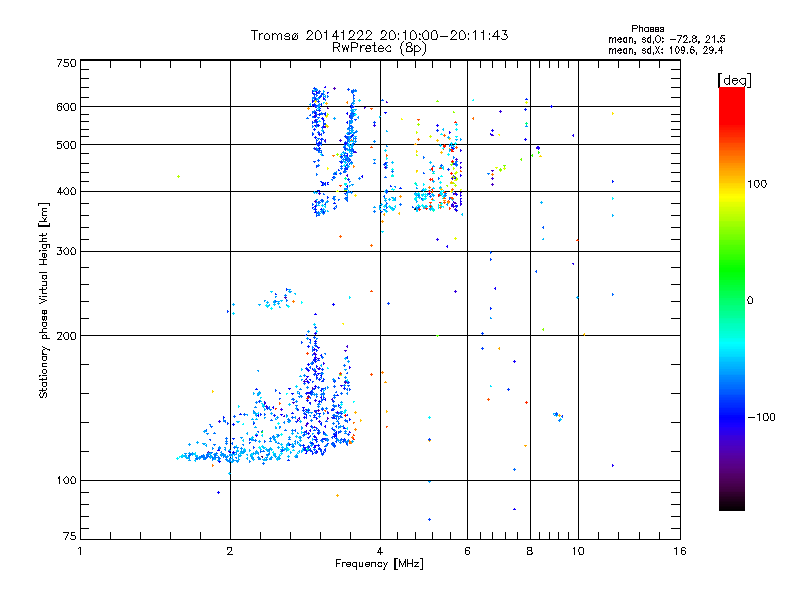The height and width of the screenshot is (600, 800).
Task: Click the y-axis '400' tick label
Action: point(66,191)
